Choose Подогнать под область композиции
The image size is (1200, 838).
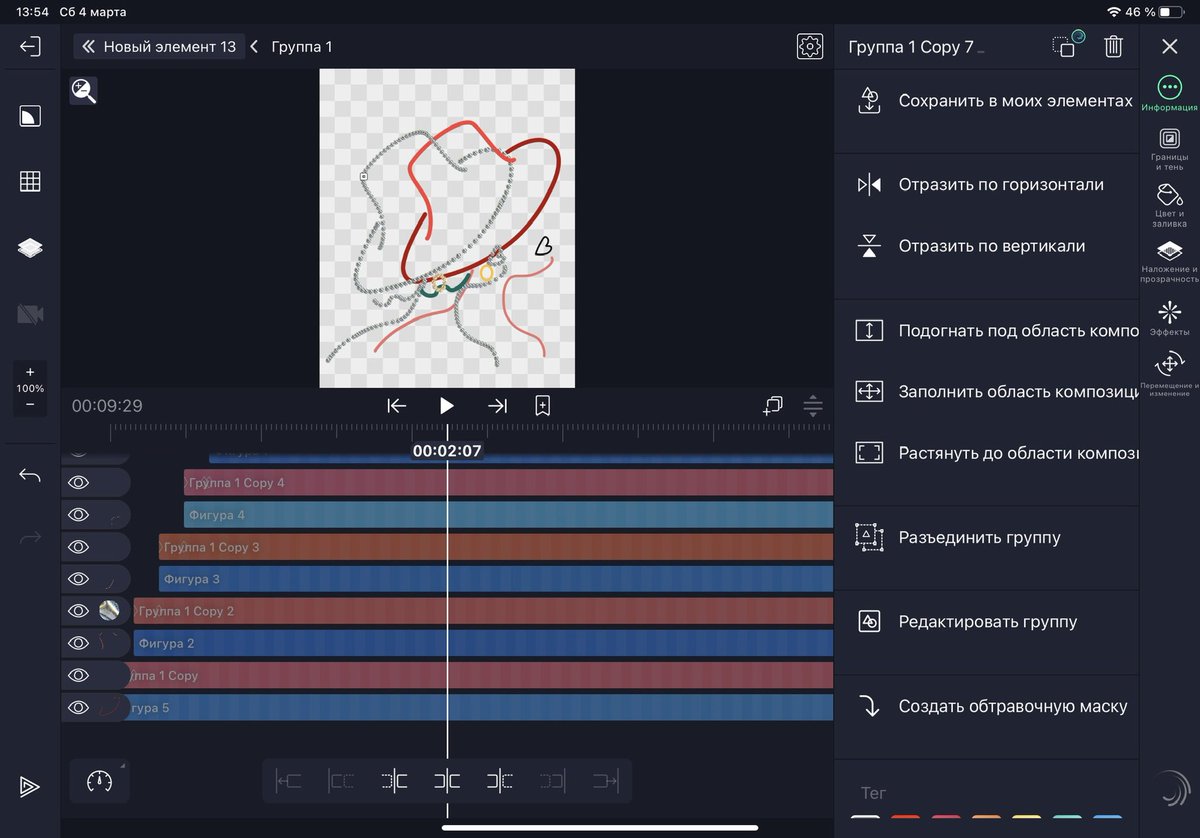coord(987,331)
